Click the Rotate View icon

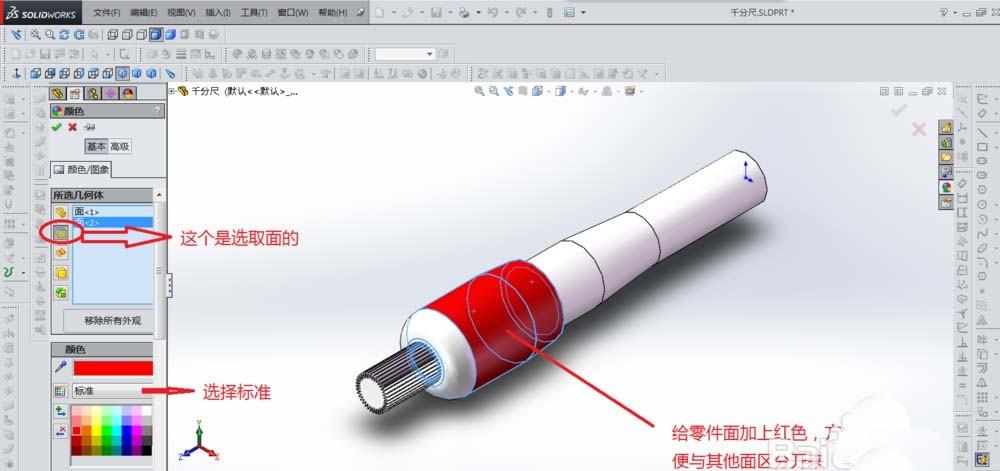point(64,34)
